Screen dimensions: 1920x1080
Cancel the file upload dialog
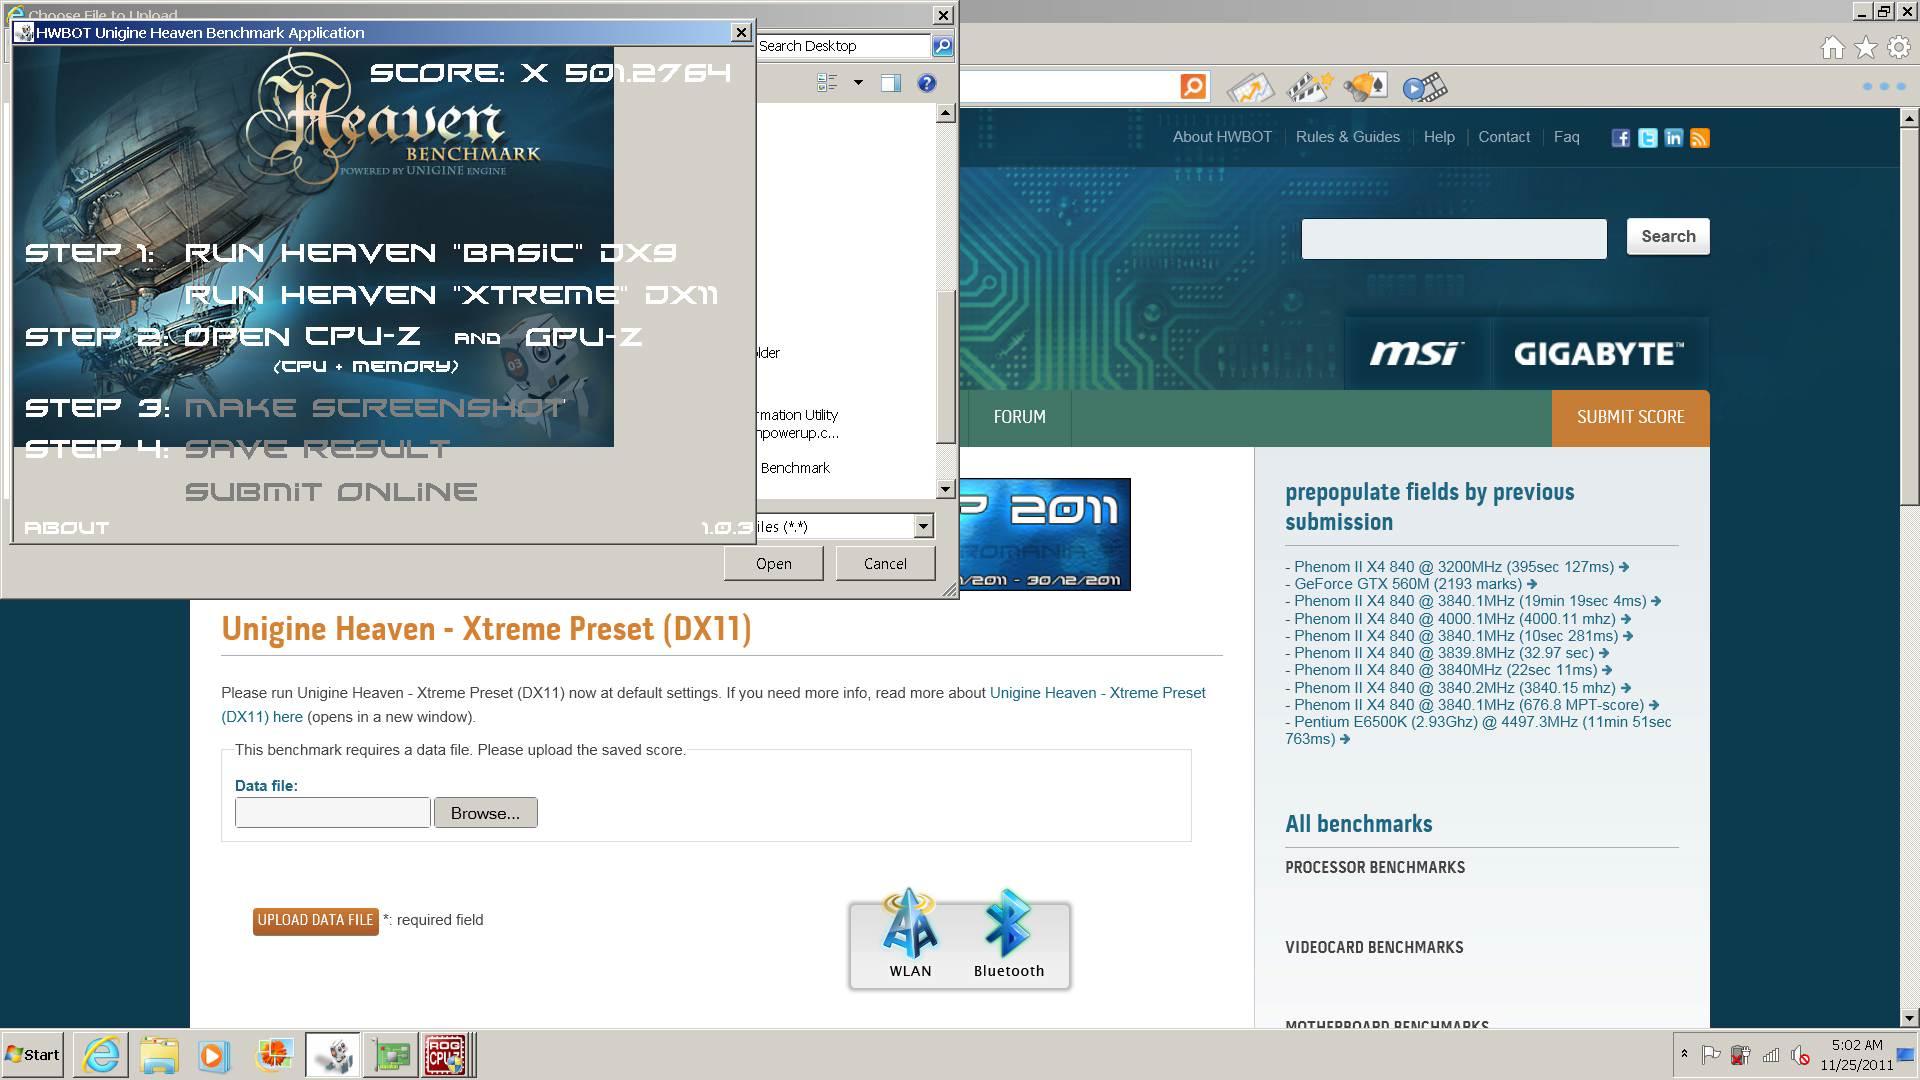pyautogui.click(x=885, y=564)
